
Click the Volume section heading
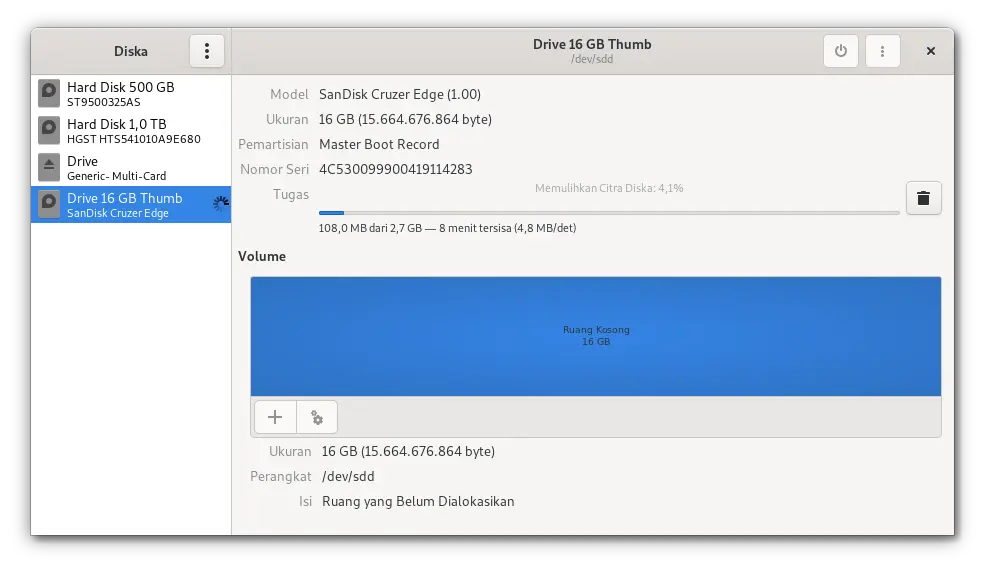pos(262,256)
